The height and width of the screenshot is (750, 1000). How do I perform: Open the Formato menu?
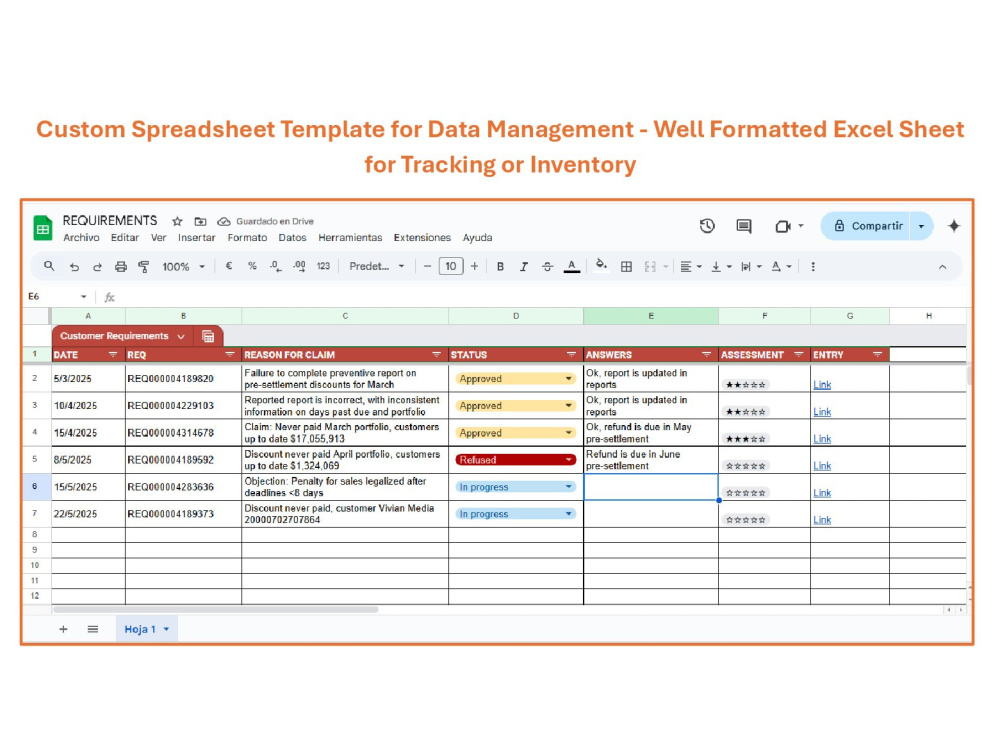pos(247,238)
